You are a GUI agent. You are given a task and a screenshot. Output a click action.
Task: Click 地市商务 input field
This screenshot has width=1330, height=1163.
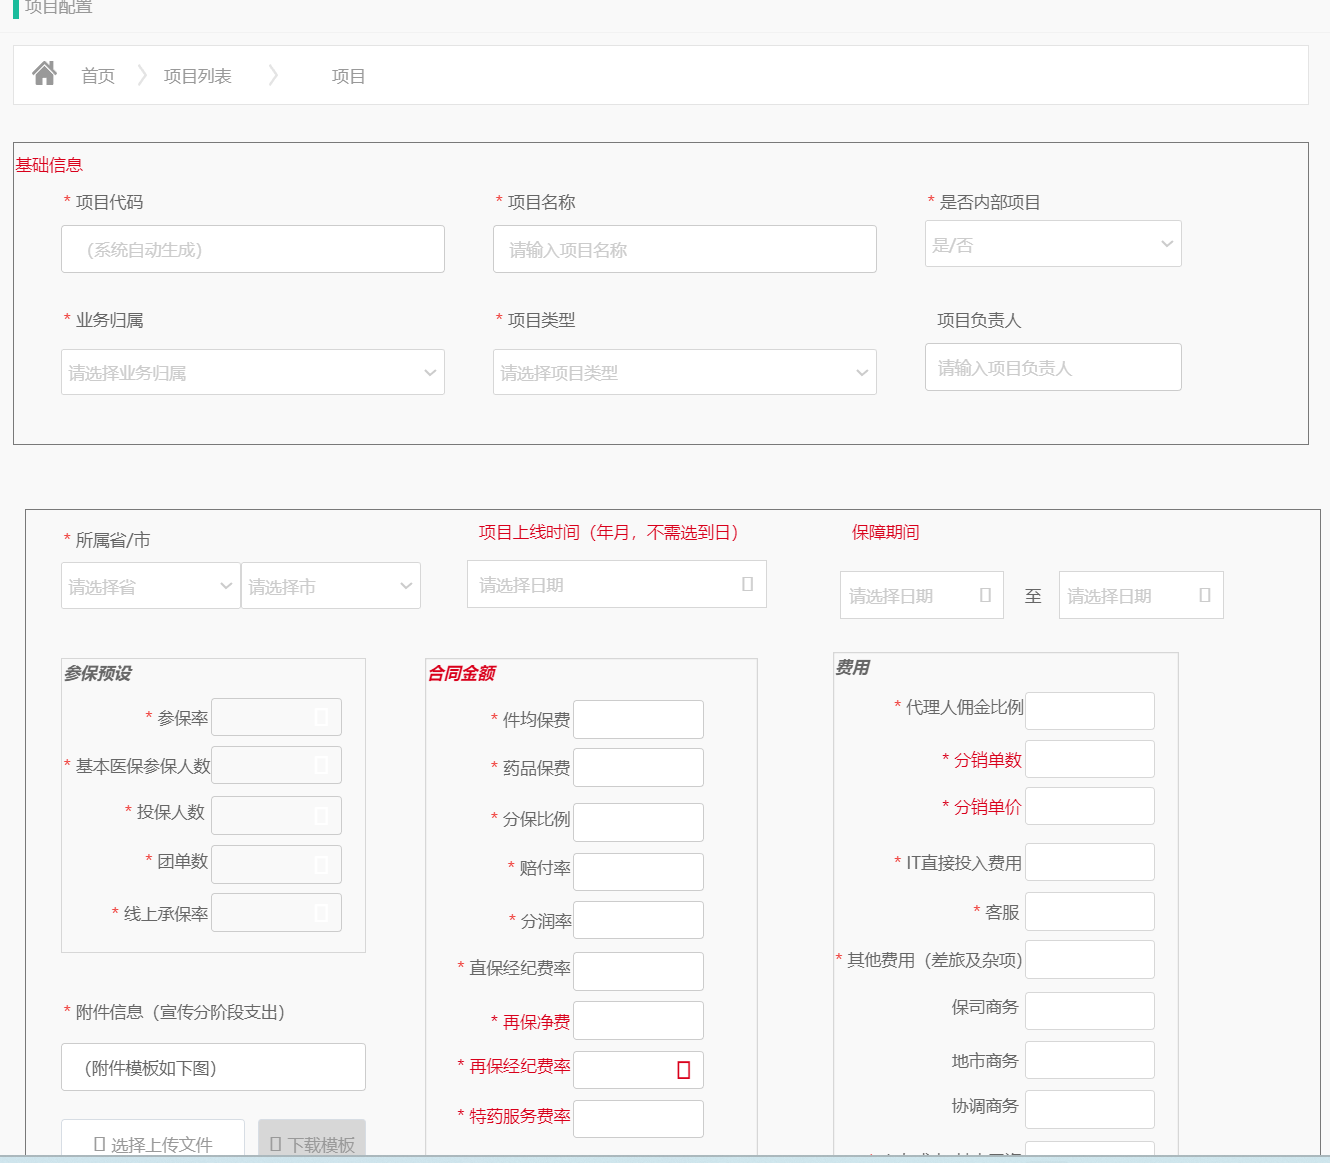pyautogui.click(x=1090, y=1060)
